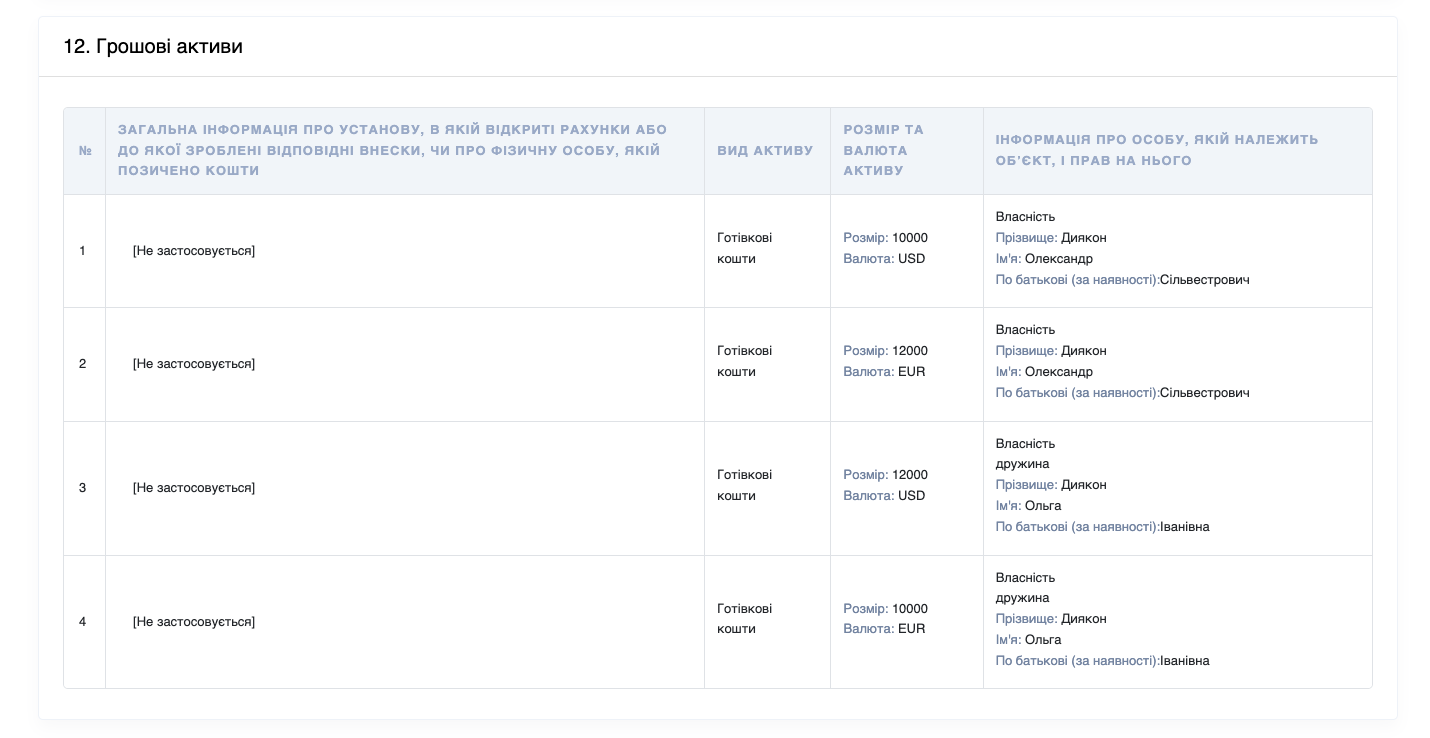This screenshot has width=1430, height=738.
Task: Click "Іванівна" patronymic line in row 3
Action: [x=1102, y=527]
